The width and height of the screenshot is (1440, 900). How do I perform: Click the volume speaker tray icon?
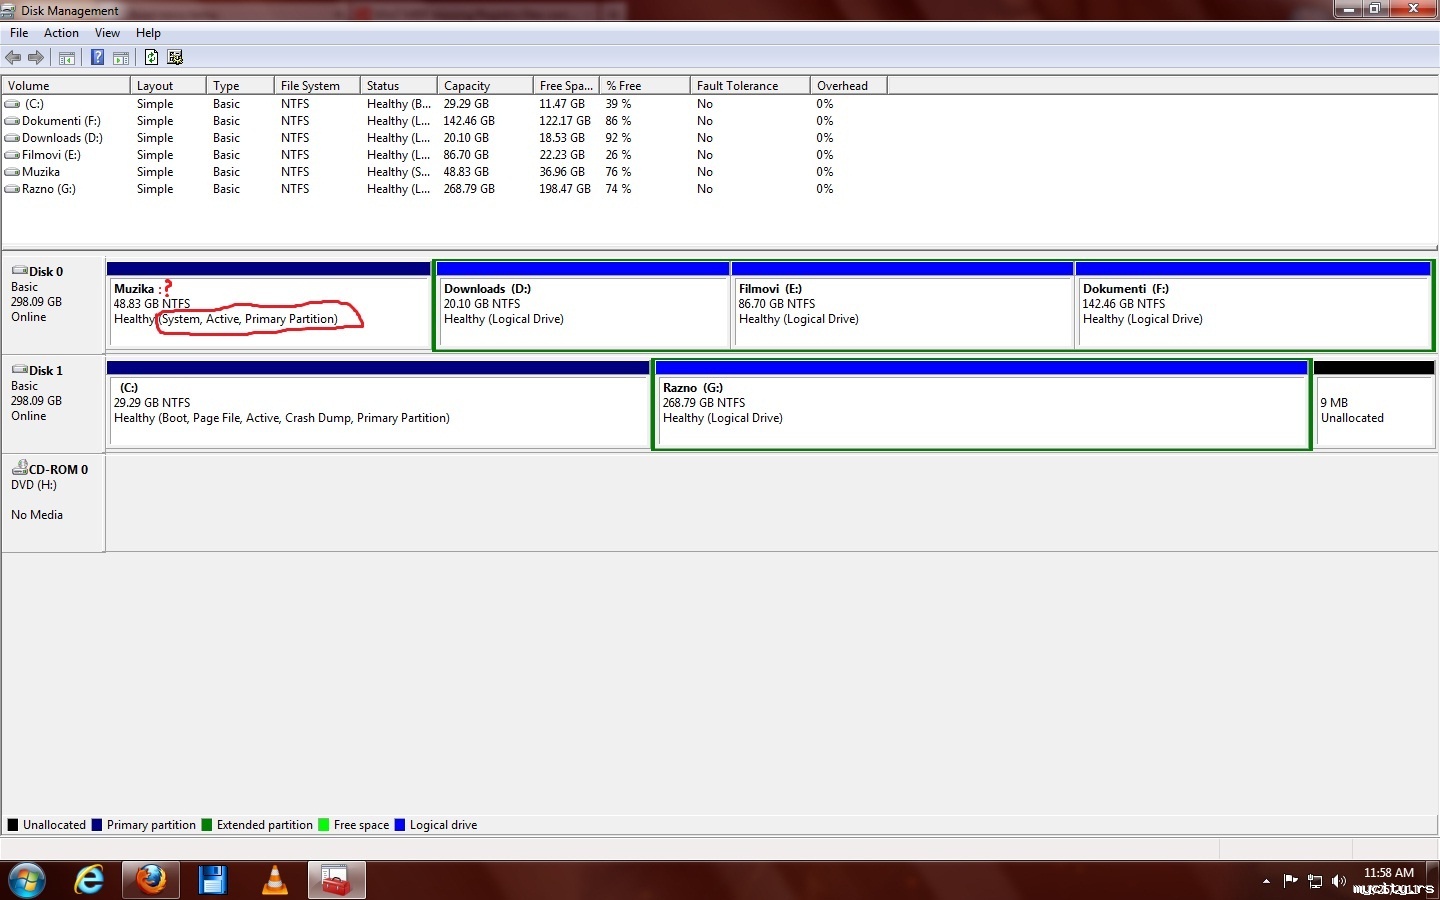tap(1339, 881)
